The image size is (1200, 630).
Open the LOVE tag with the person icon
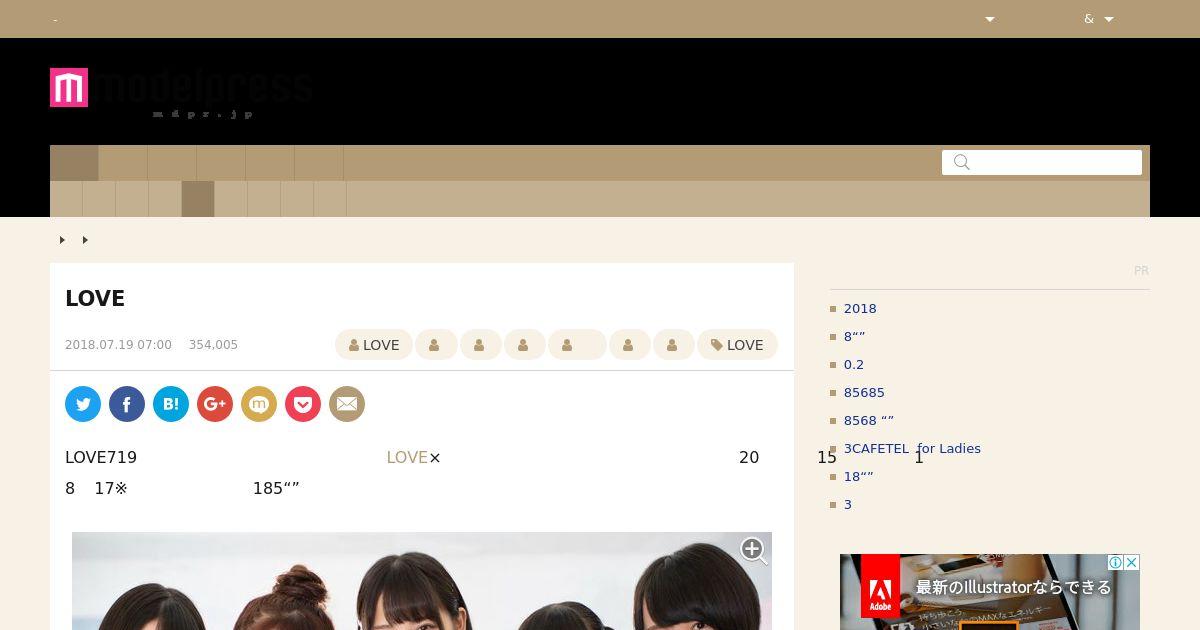click(x=374, y=345)
